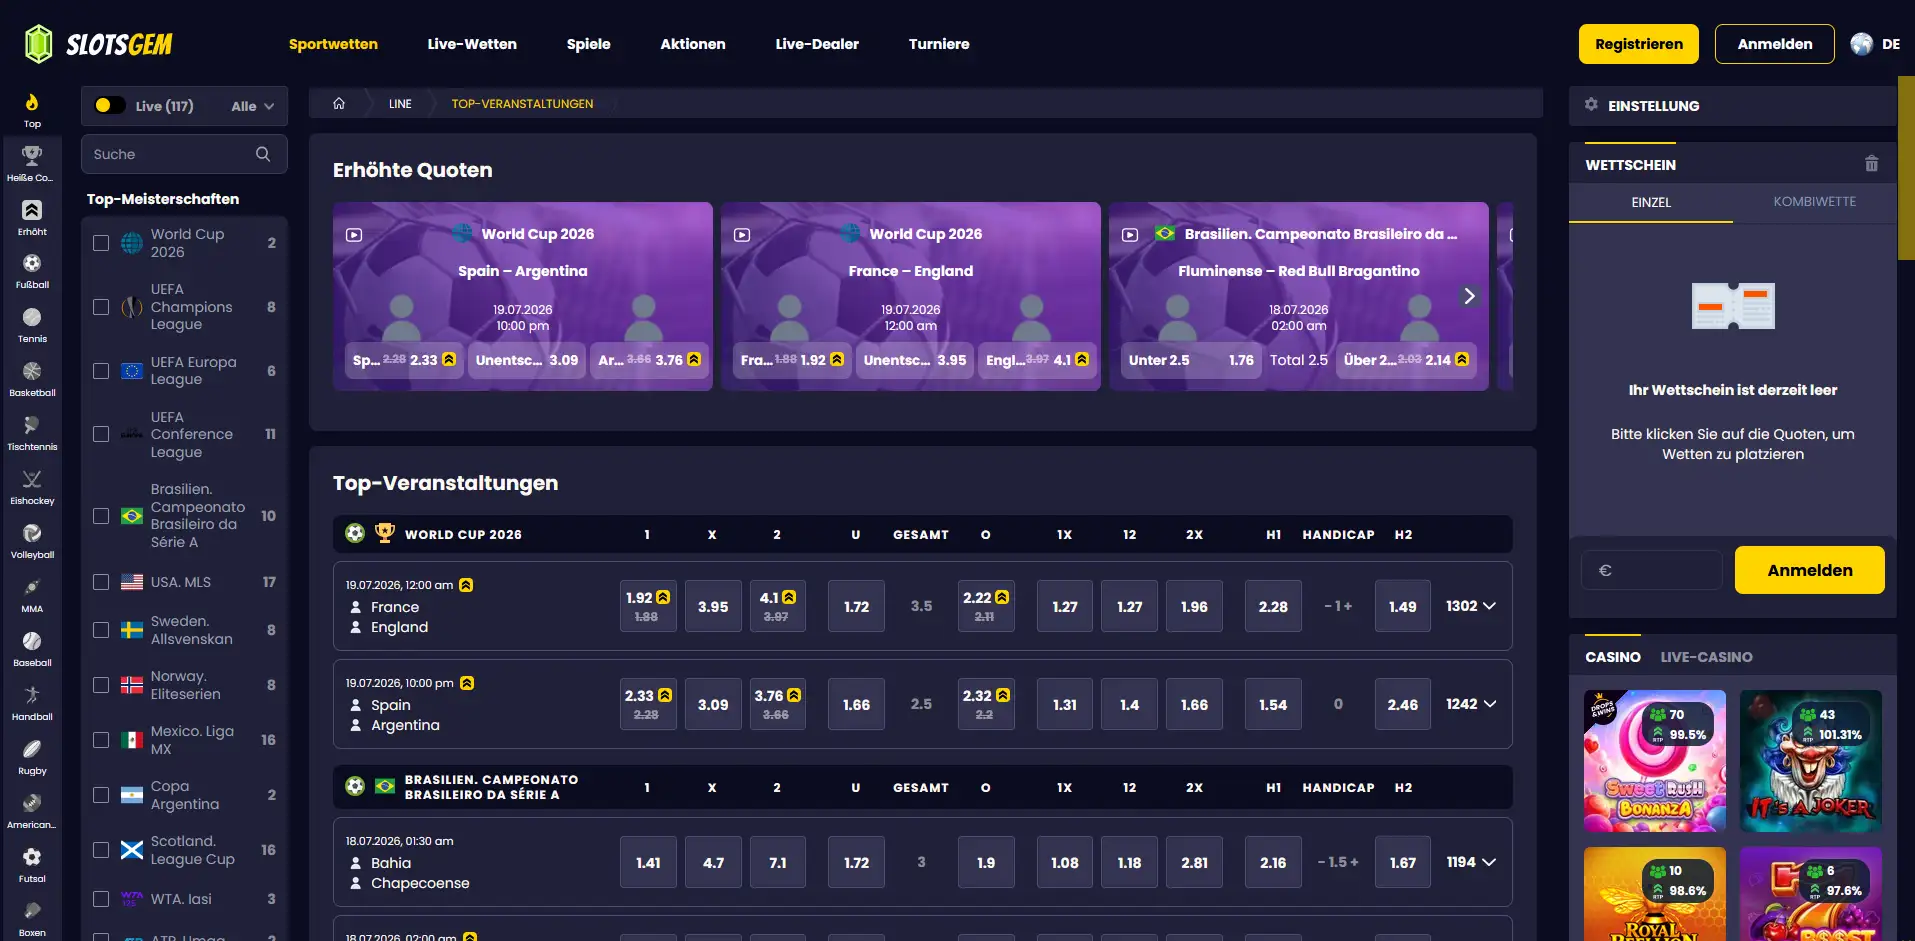Check the UEFA Europa League checkbox
The height and width of the screenshot is (941, 1915).
pos(101,371)
